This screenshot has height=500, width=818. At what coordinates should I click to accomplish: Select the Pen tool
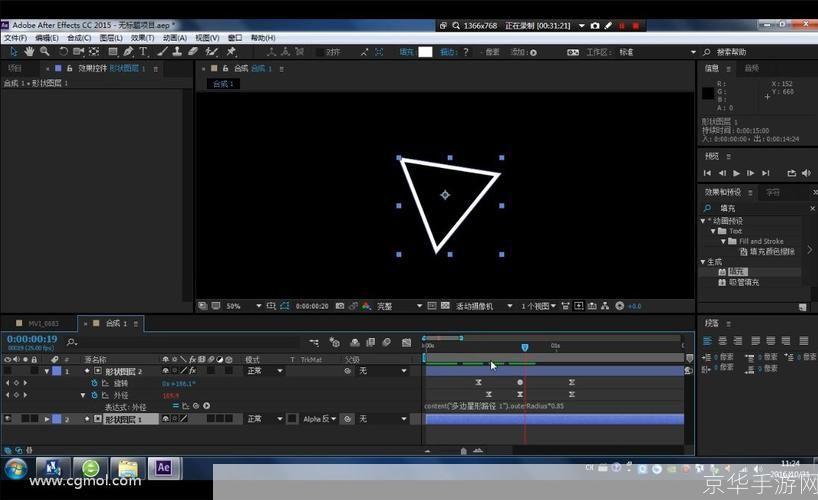[x=128, y=51]
